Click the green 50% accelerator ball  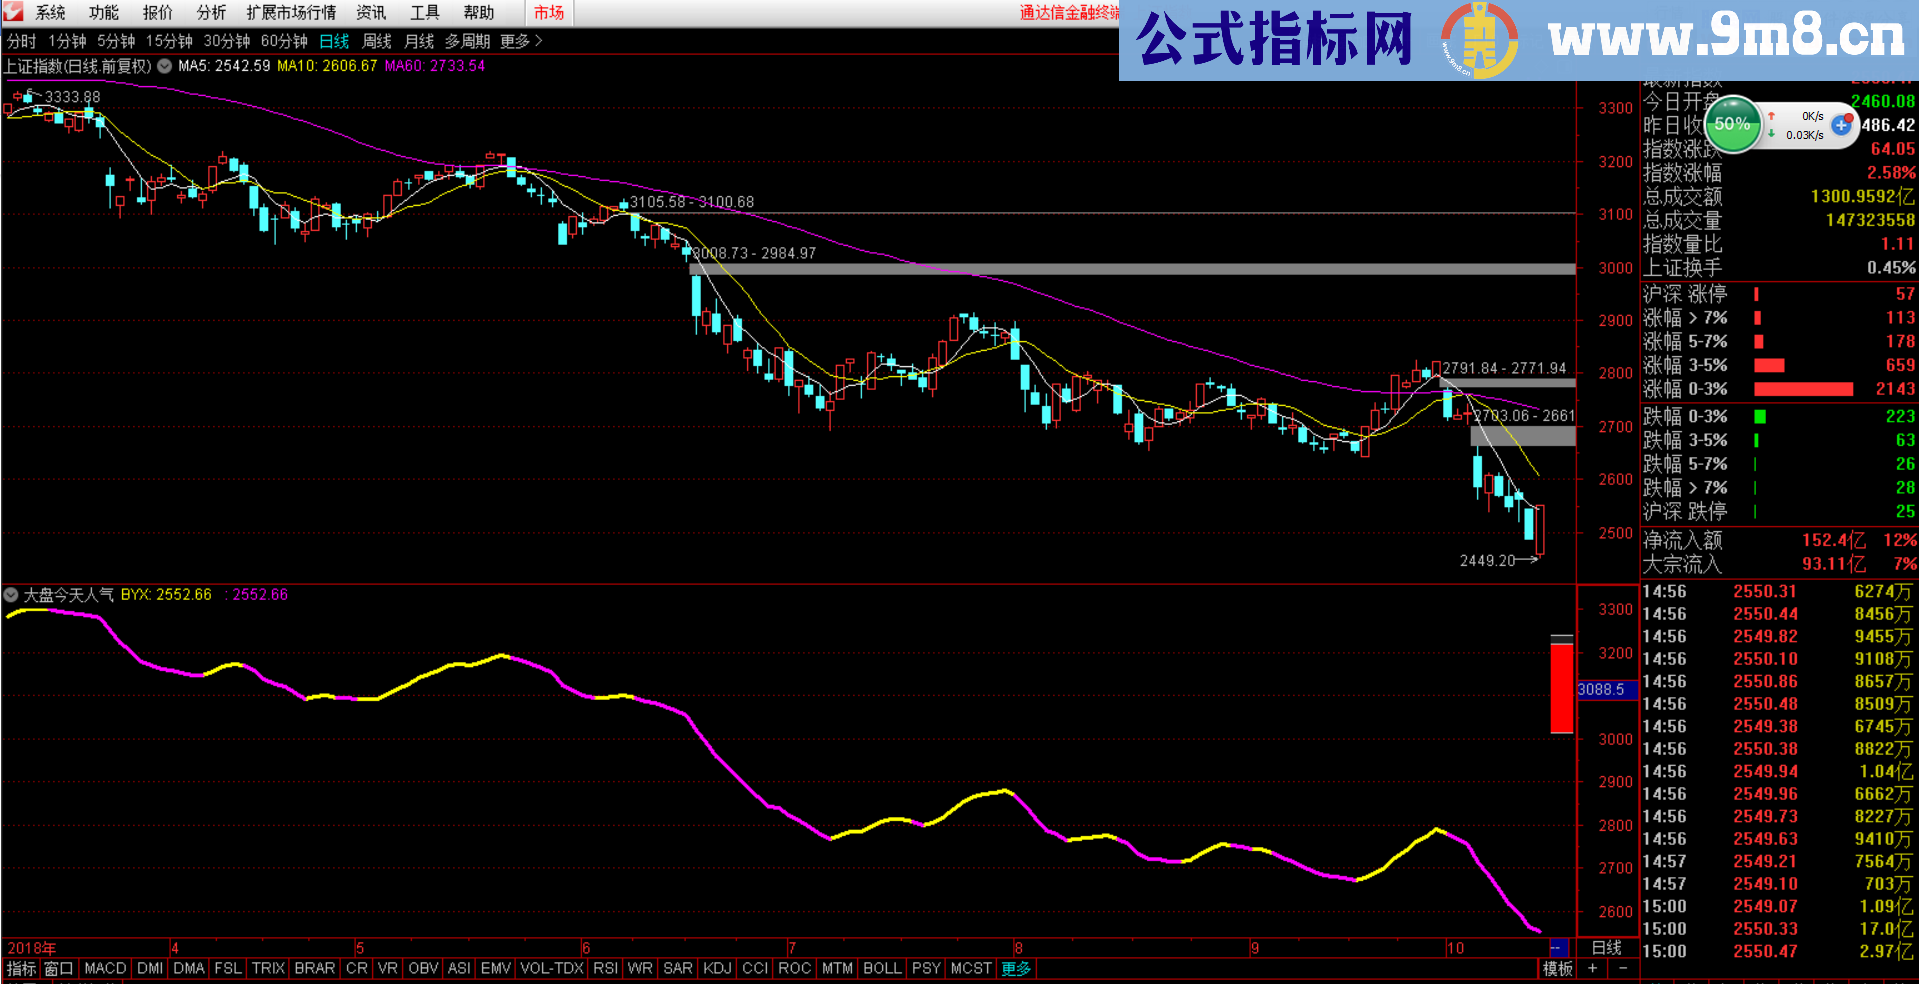tap(1732, 124)
